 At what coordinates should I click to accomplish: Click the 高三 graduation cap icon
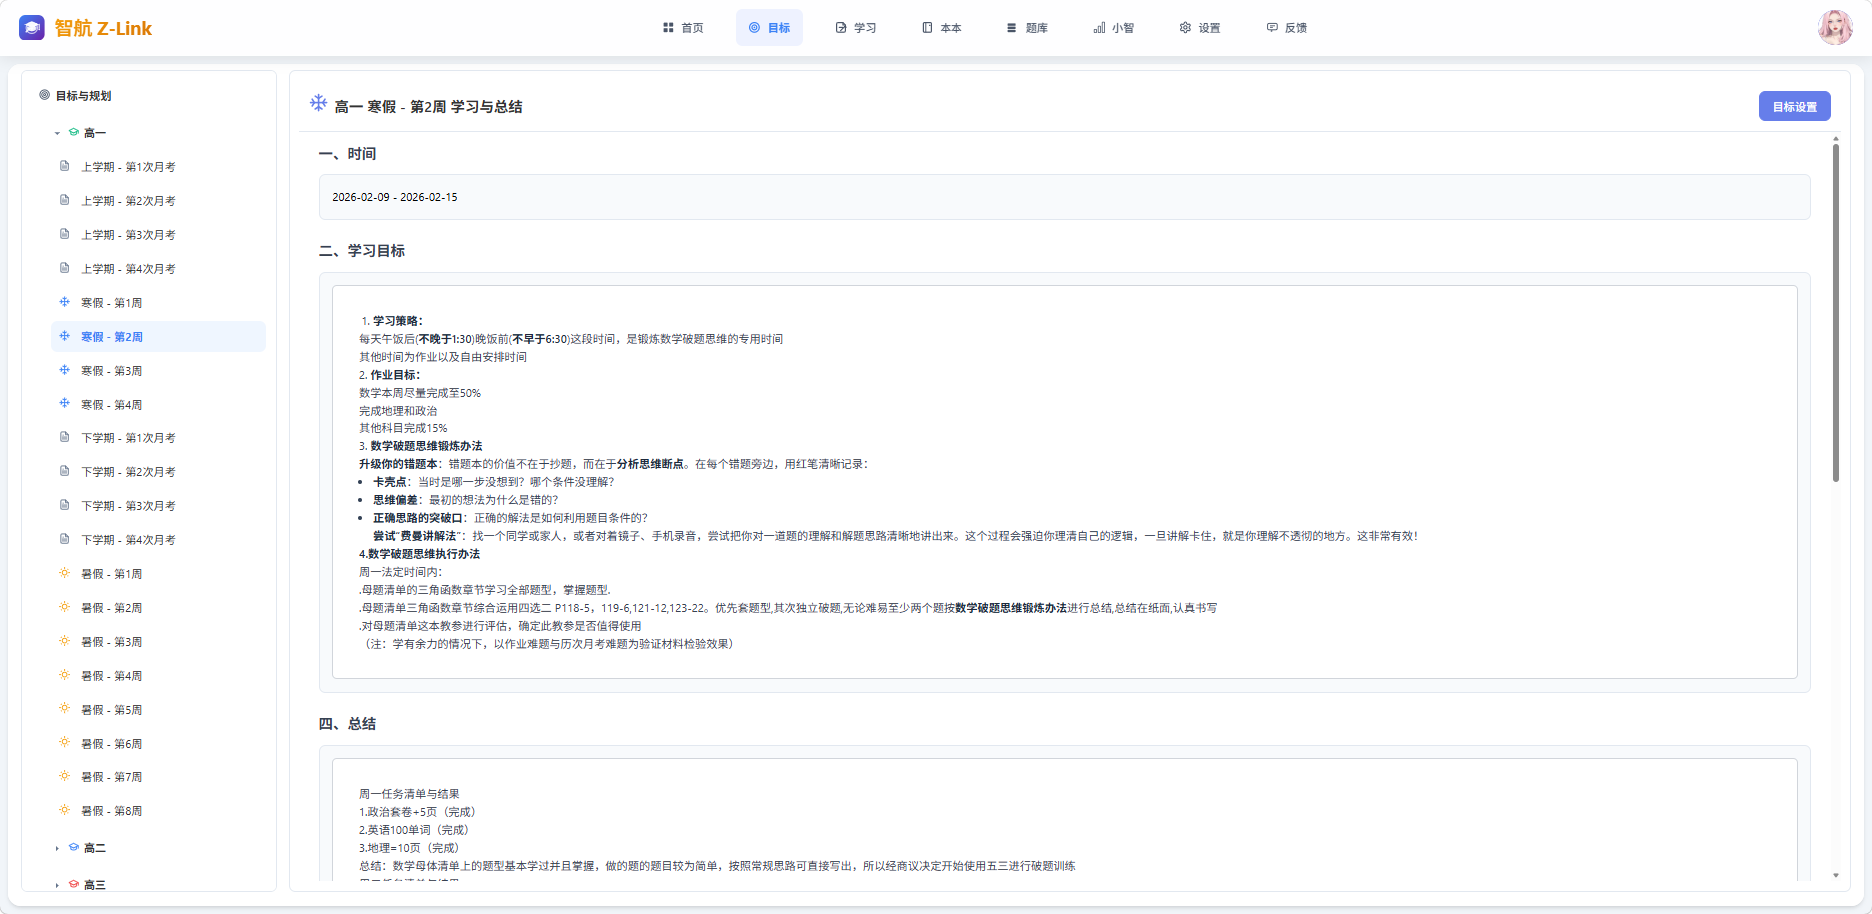[x=74, y=885]
